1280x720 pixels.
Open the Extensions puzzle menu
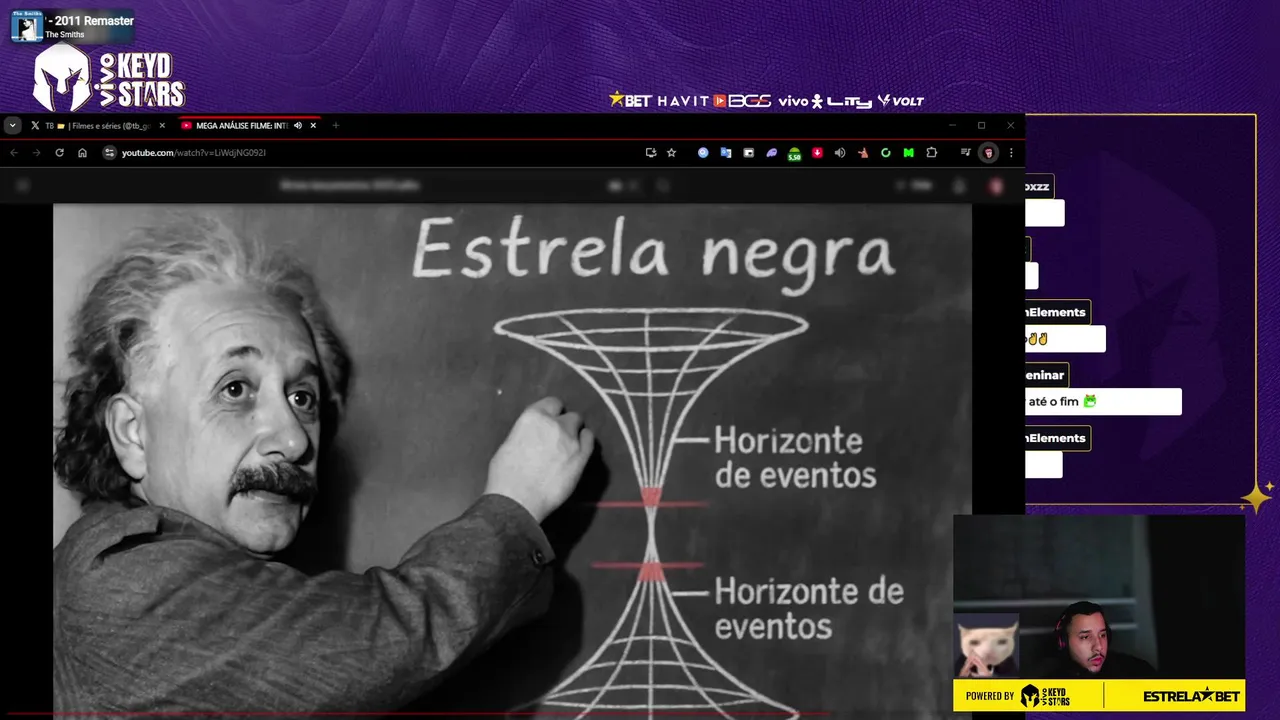(931, 153)
